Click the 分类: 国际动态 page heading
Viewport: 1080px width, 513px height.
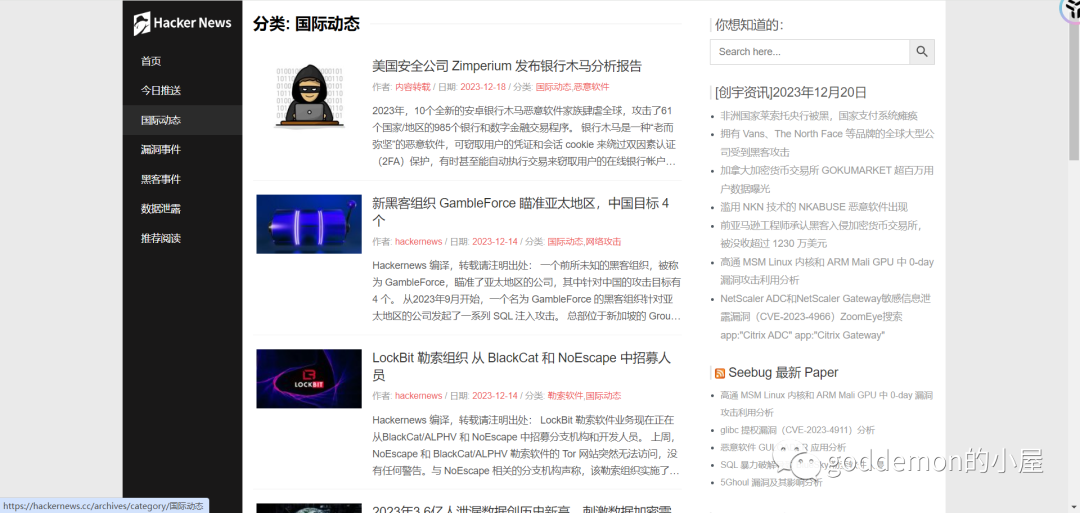click(307, 24)
